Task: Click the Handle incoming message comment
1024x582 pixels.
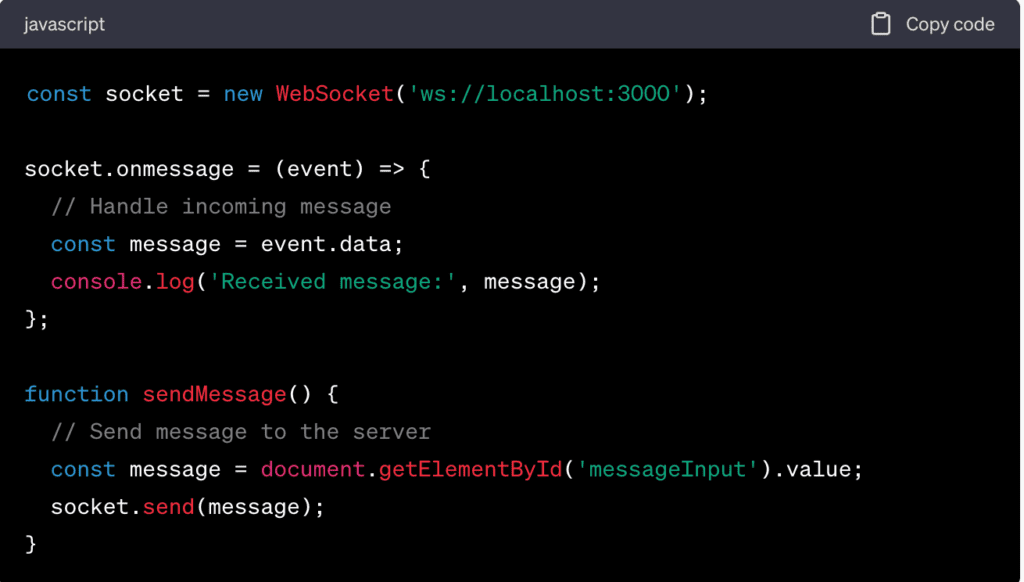Action: [221, 207]
